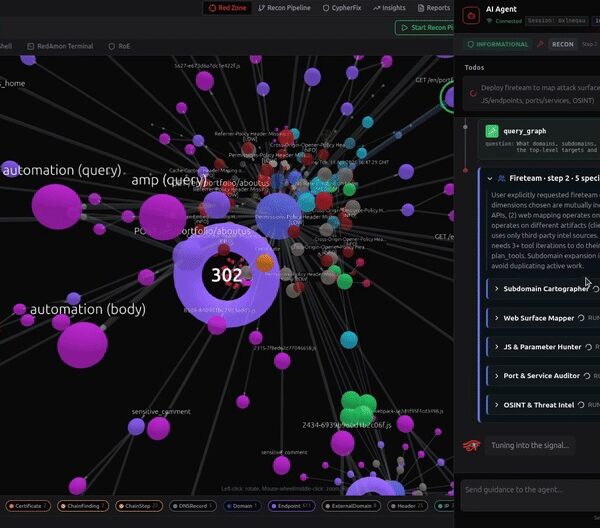Click the automation (body) magenta node
The image size is (600, 528).
(x=82, y=345)
